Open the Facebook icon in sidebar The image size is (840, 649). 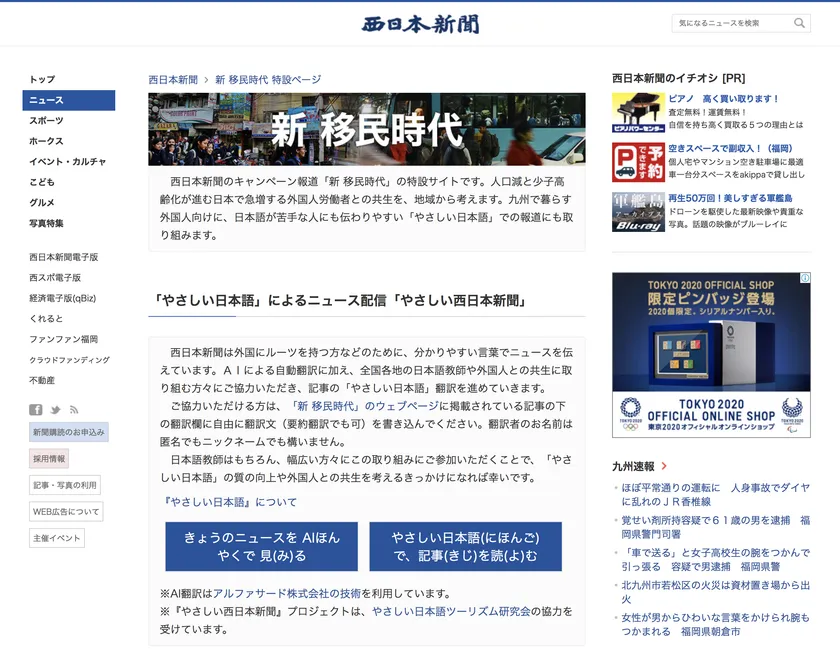tap(35, 410)
